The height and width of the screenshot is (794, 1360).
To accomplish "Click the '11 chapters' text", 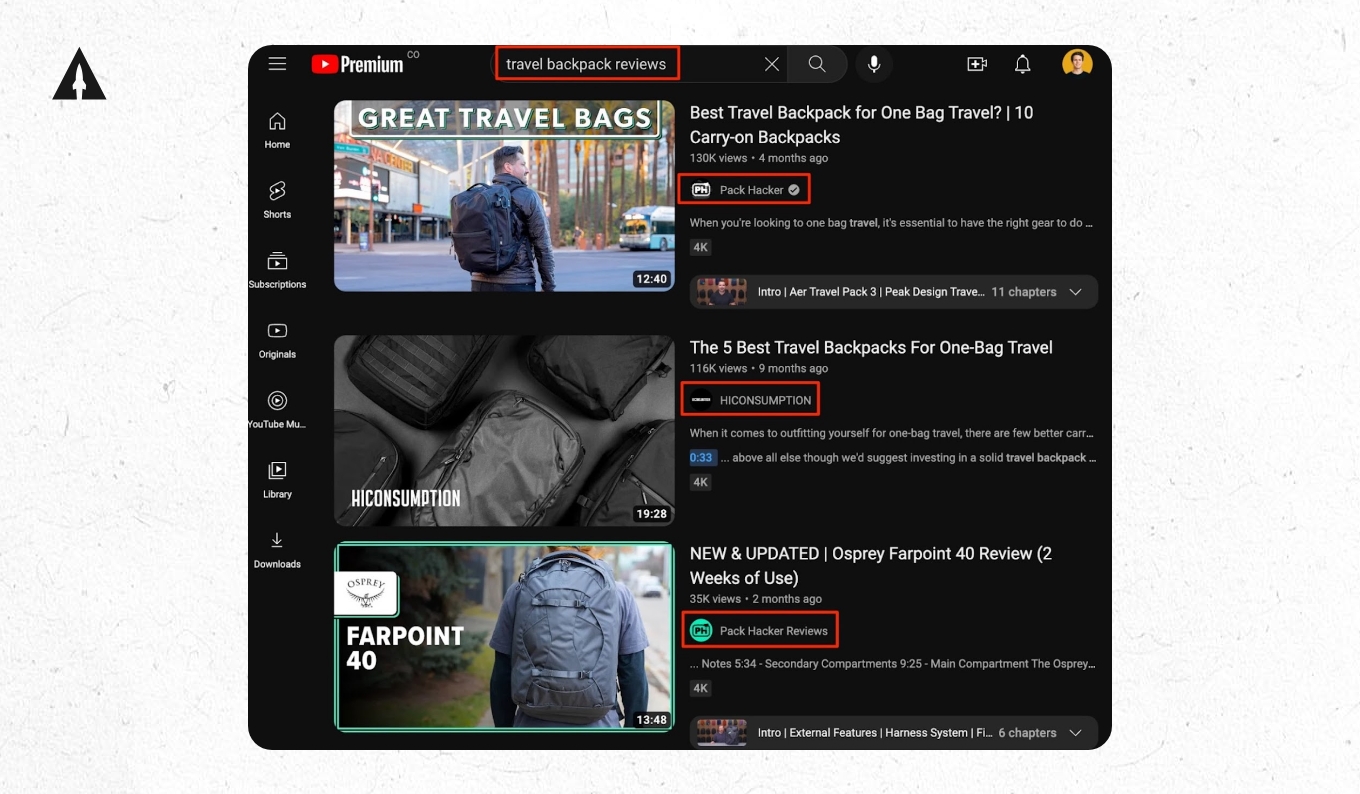I will click(1024, 292).
